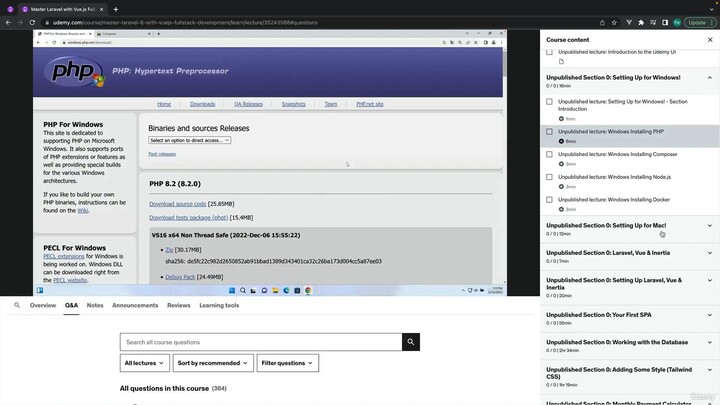Click the play icon under Windows Installing Docker
This screenshot has height=405, width=720.
tap(562, 209)
